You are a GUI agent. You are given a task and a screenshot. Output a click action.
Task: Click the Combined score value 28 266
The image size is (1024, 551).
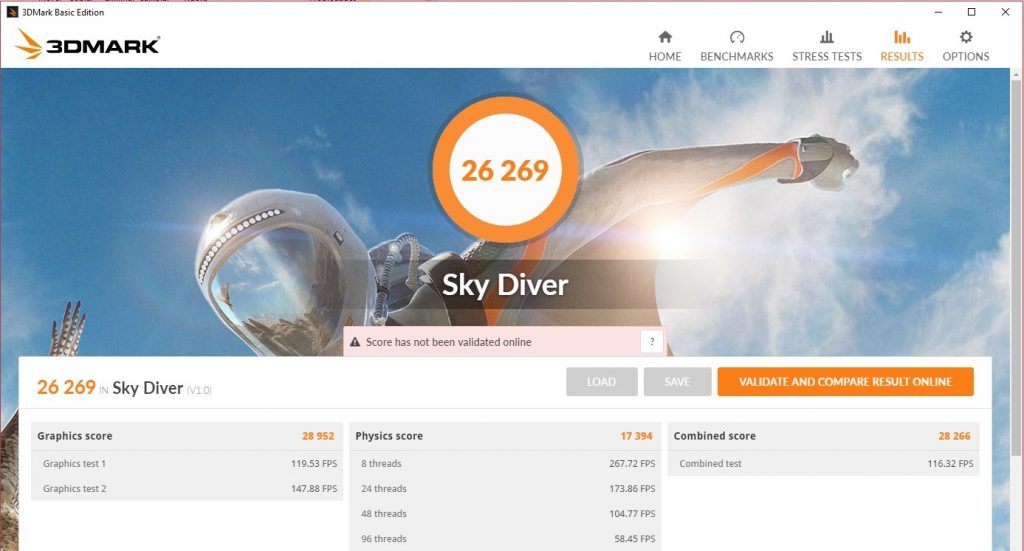(x=954, y=436)
